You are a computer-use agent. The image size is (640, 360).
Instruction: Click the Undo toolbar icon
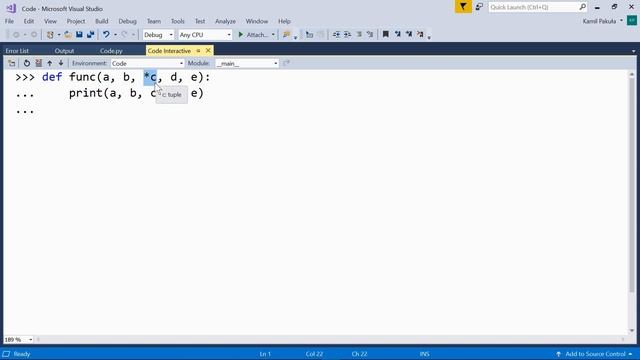click(106, 35)
